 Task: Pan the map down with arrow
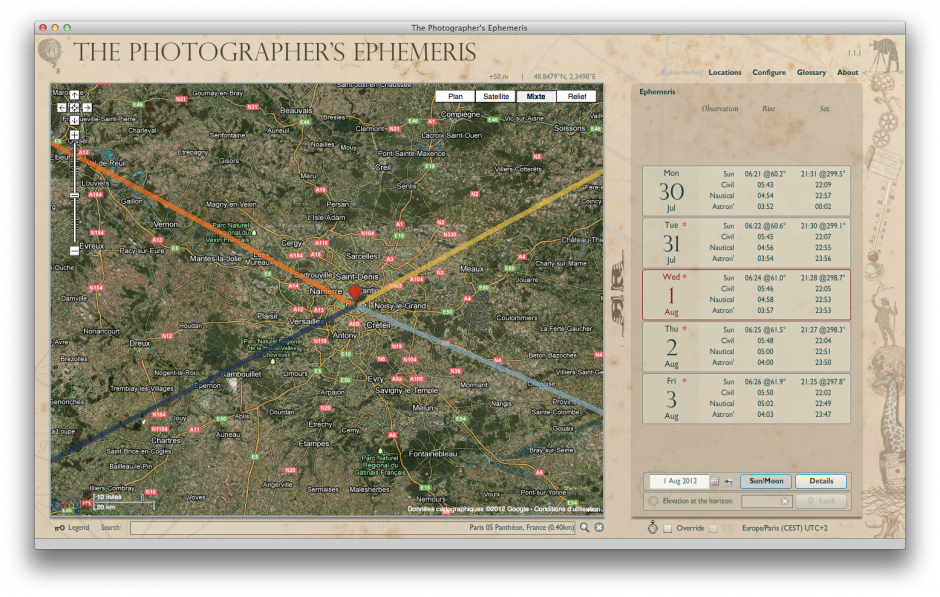click(74, 120)
